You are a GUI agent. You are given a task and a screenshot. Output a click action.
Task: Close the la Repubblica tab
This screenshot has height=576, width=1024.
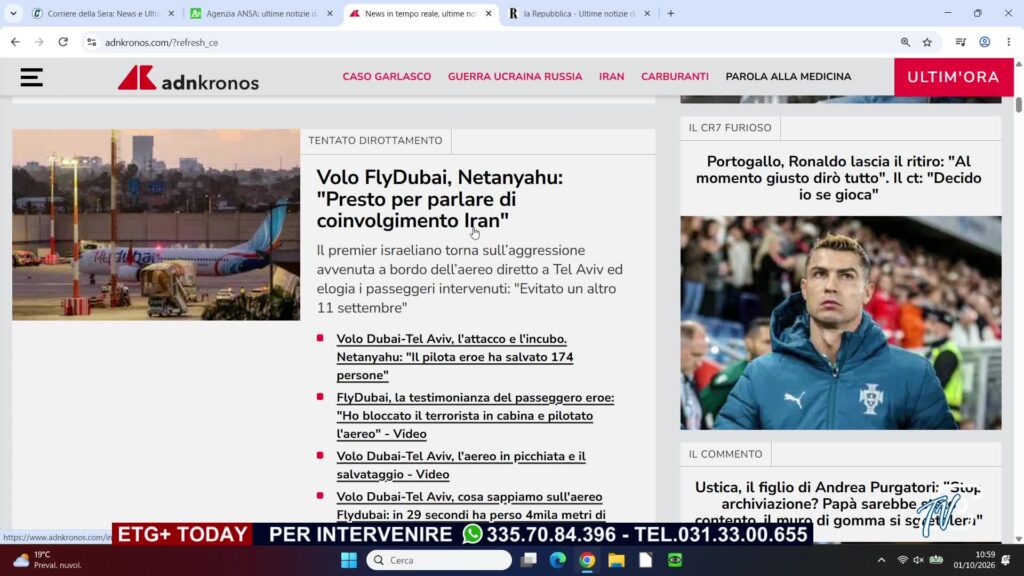(647, 13)
